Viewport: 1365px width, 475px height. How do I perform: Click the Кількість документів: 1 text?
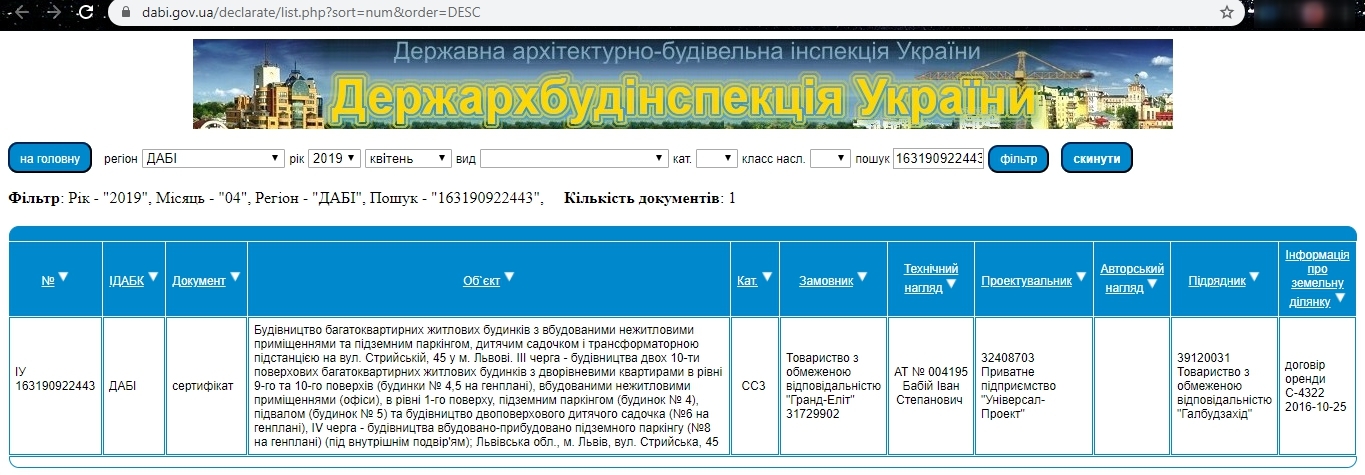[650, 198]
